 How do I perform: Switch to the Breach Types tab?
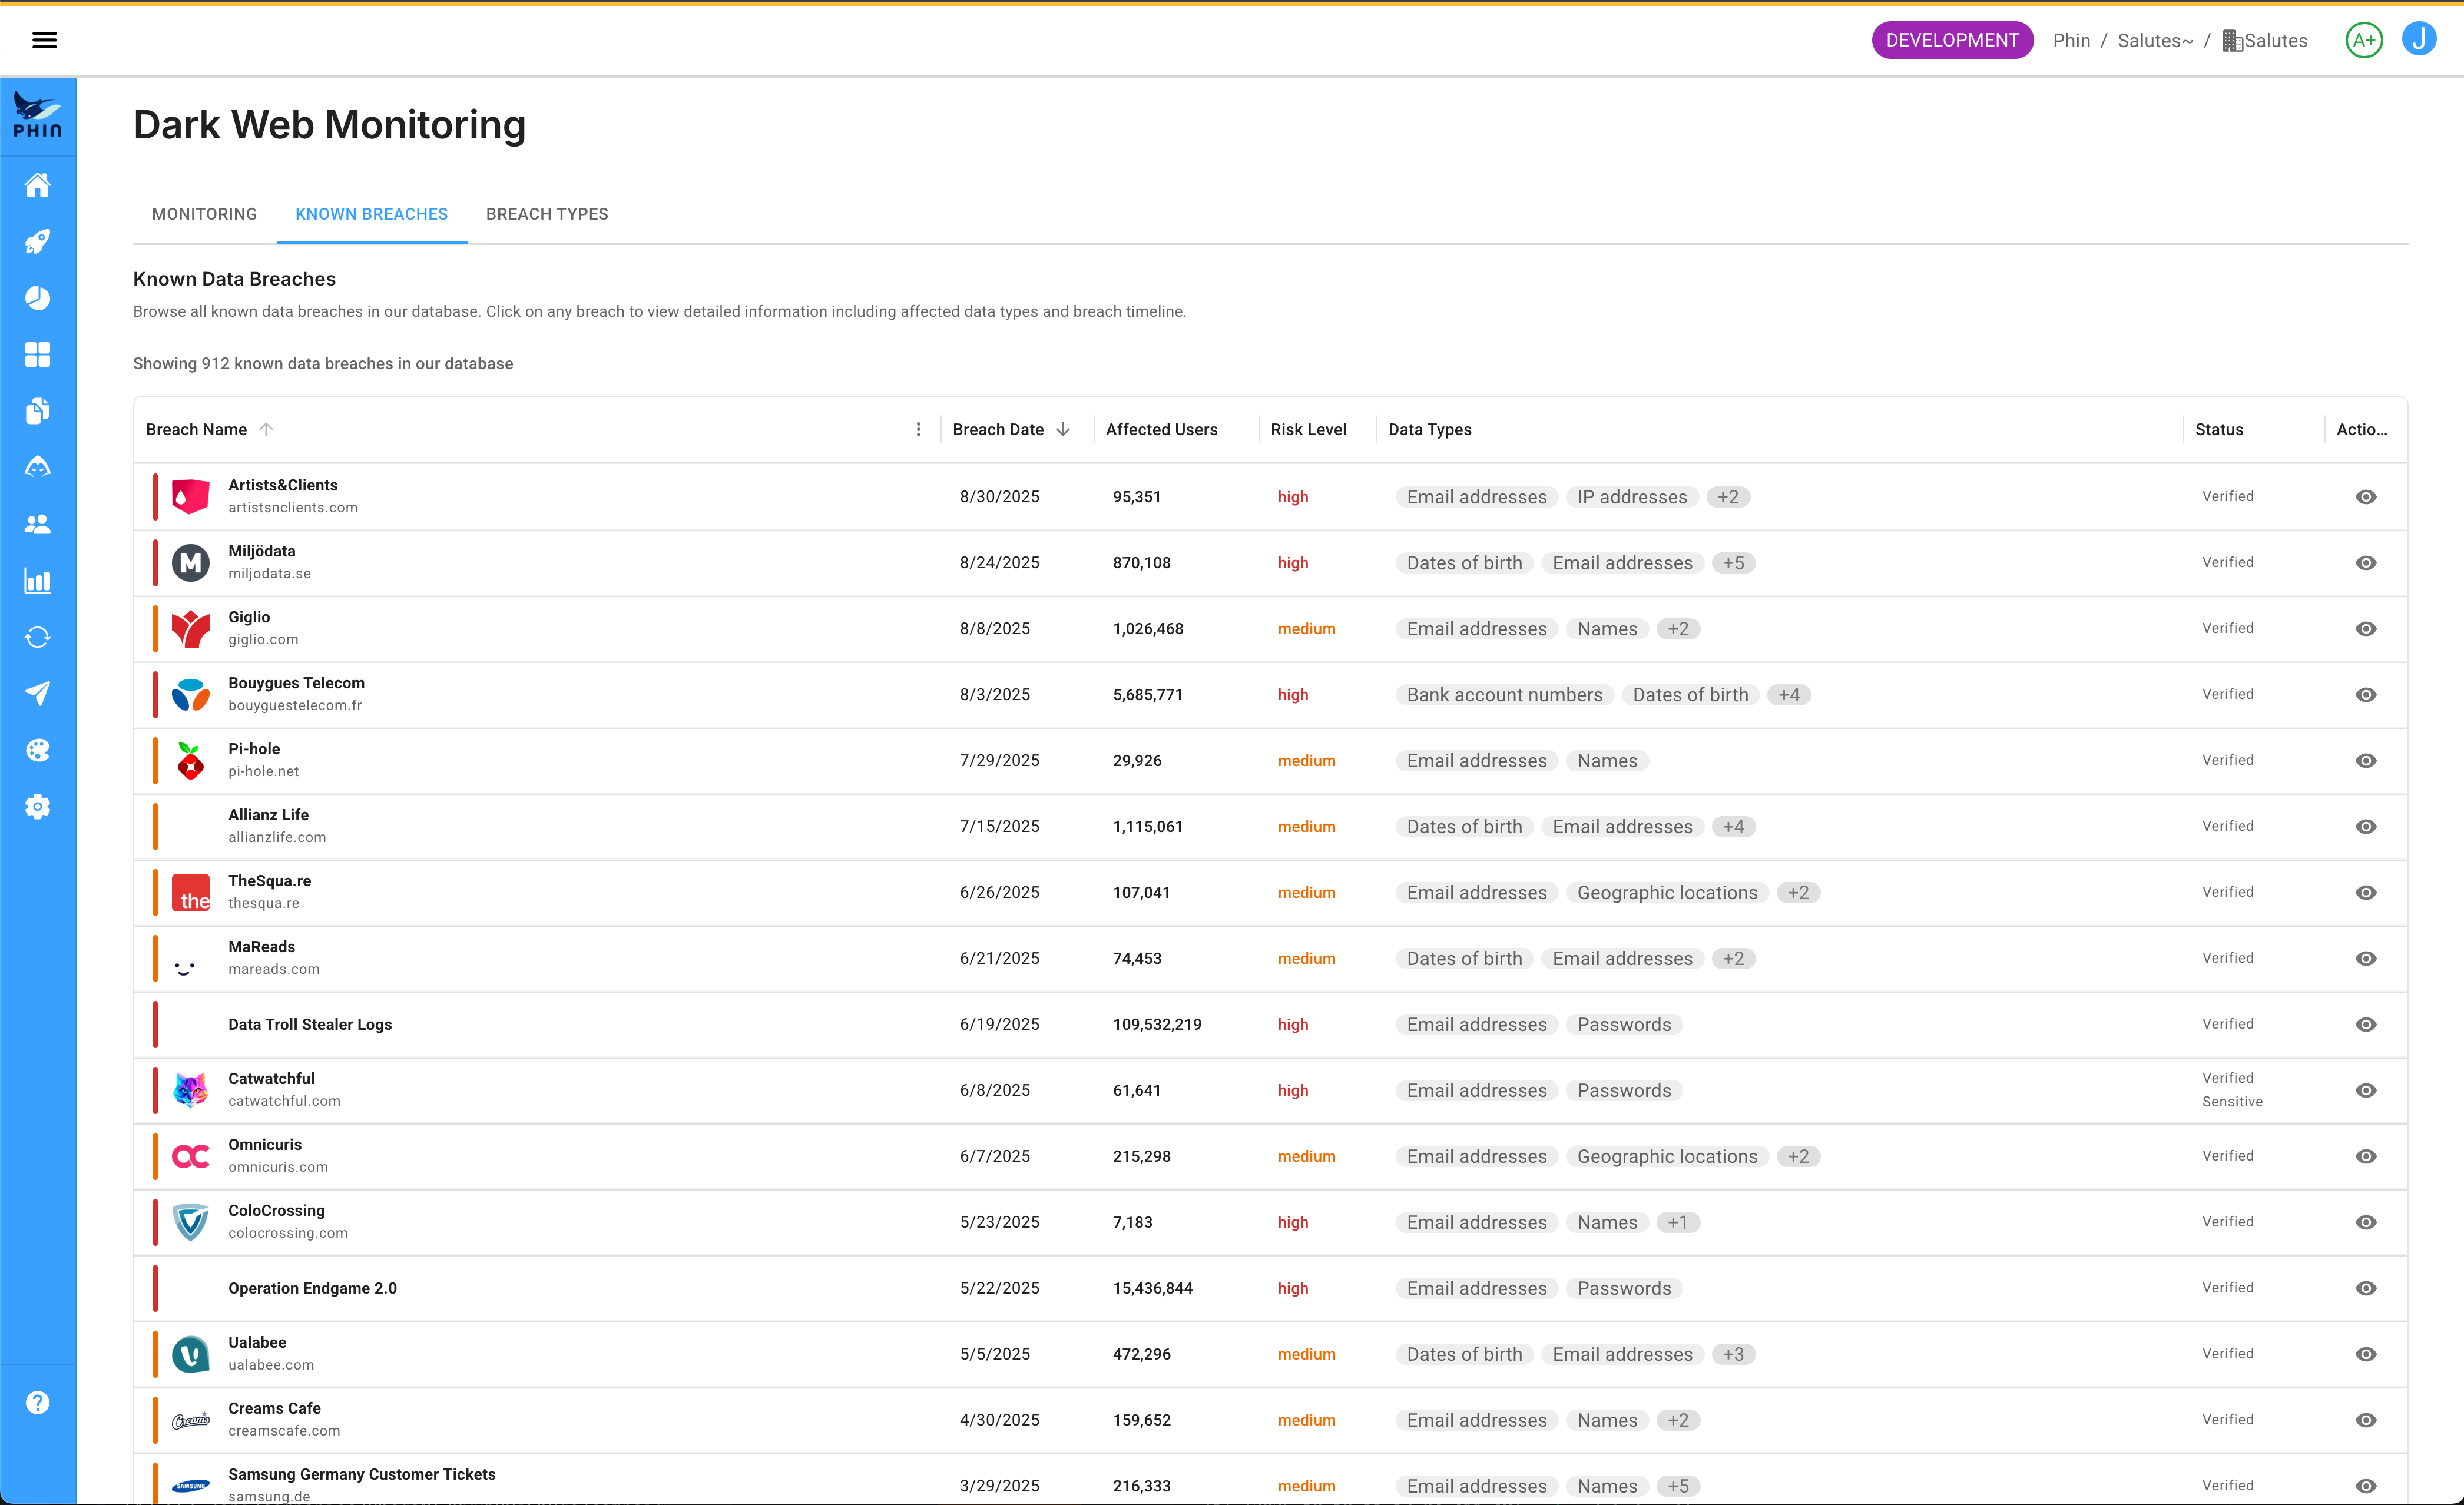pos(547,214)
